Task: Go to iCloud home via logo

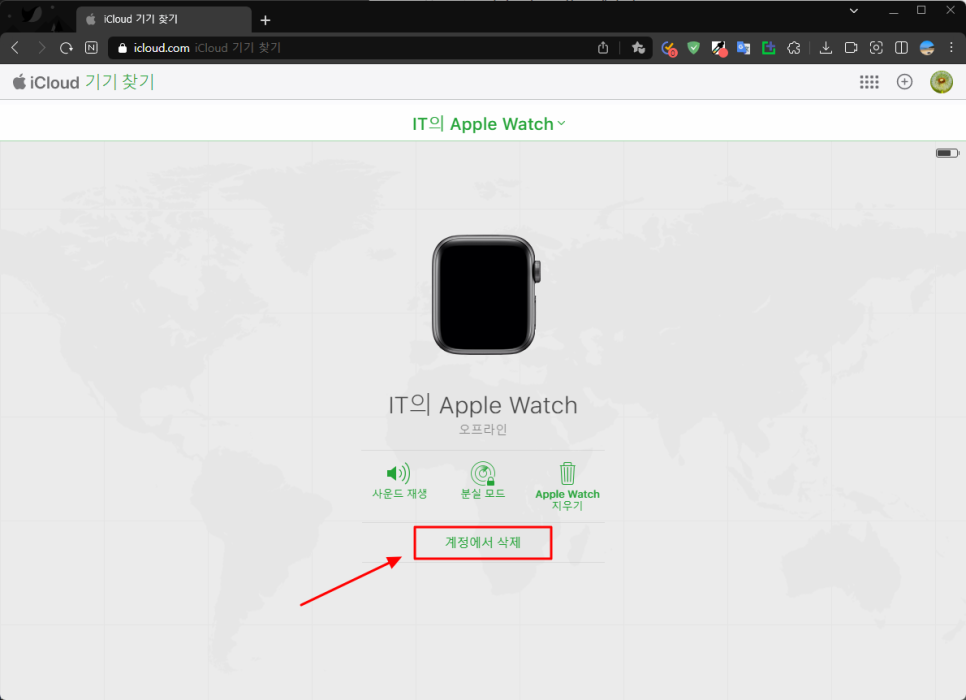Action: [x=46, y=82]
